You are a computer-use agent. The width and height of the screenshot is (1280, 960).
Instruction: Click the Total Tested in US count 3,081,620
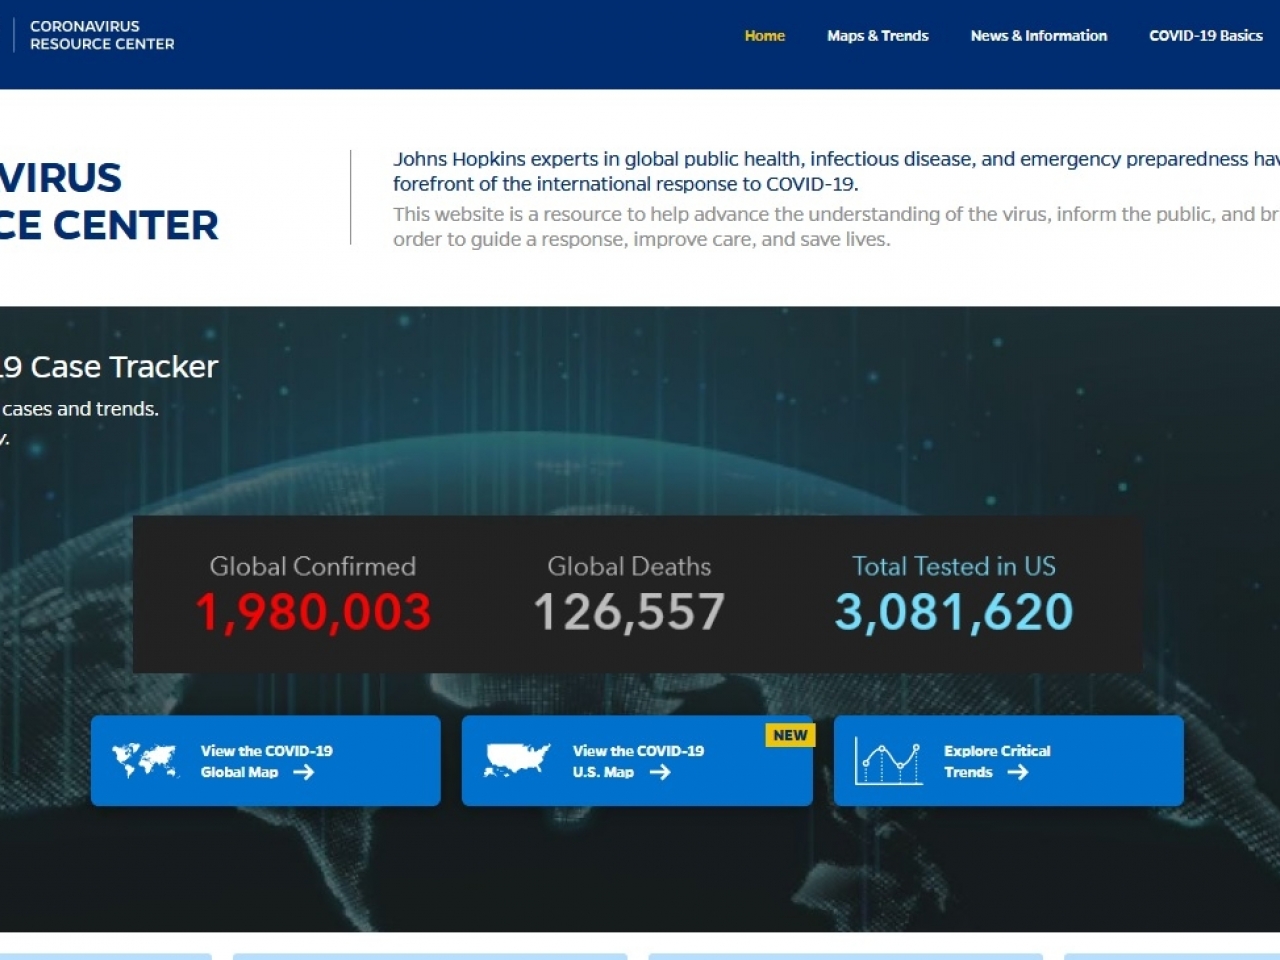click(x=954, y=612)
